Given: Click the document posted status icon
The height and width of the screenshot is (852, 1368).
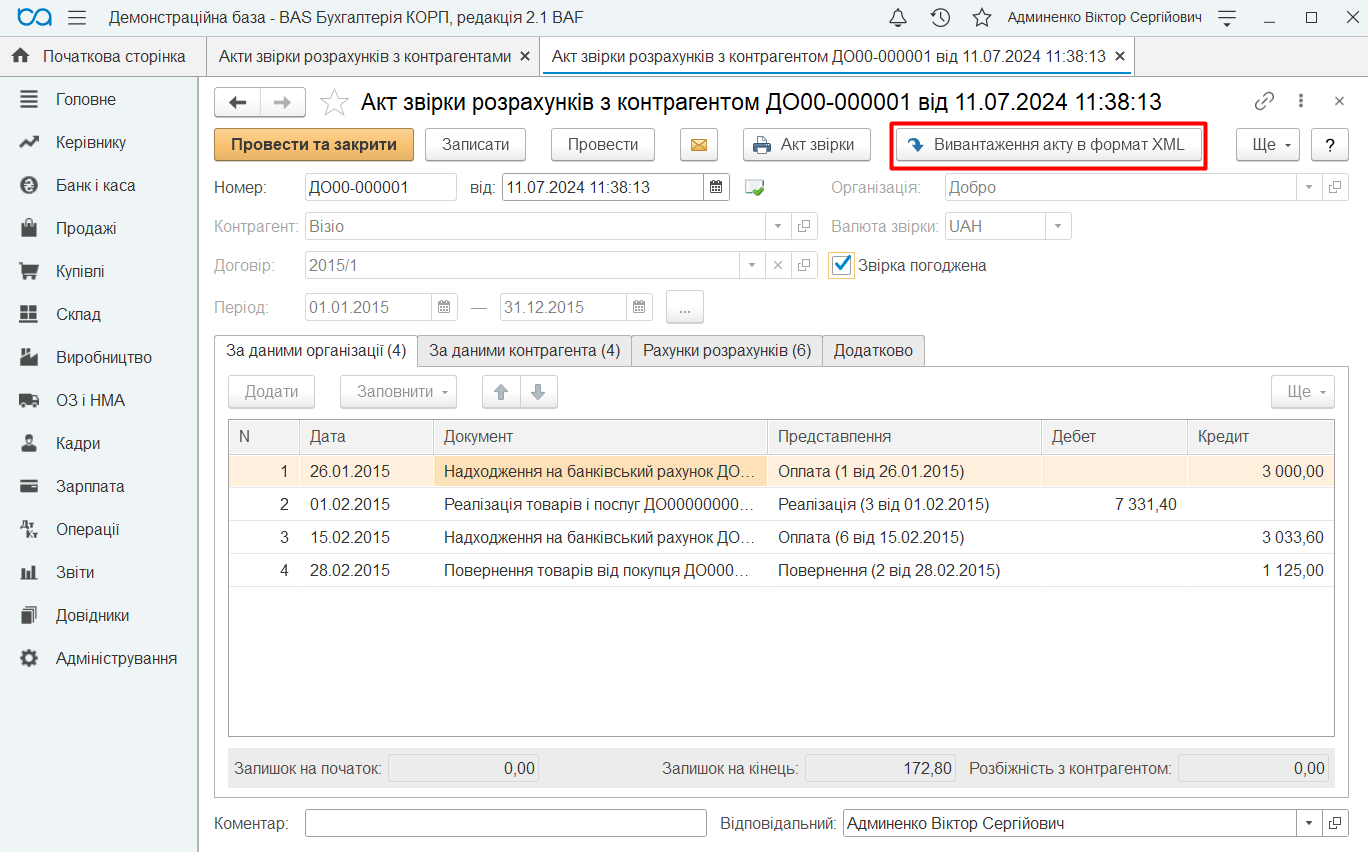Looking at the screenshot, I should click(755, 187).
